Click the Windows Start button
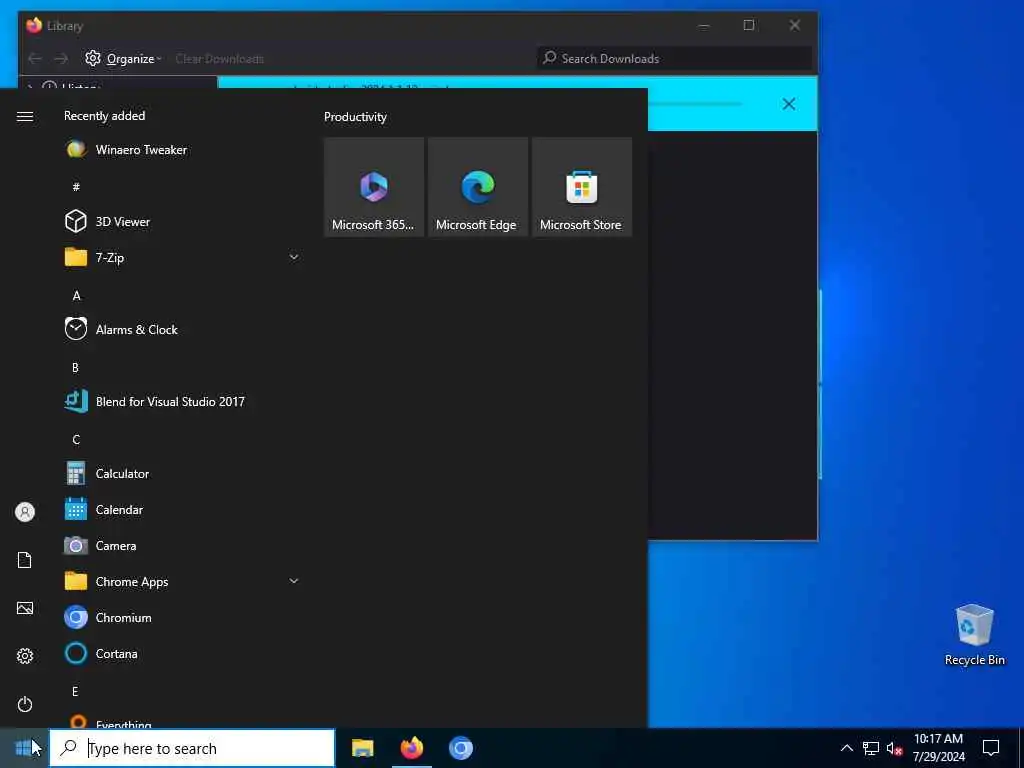 pos(24,748)
